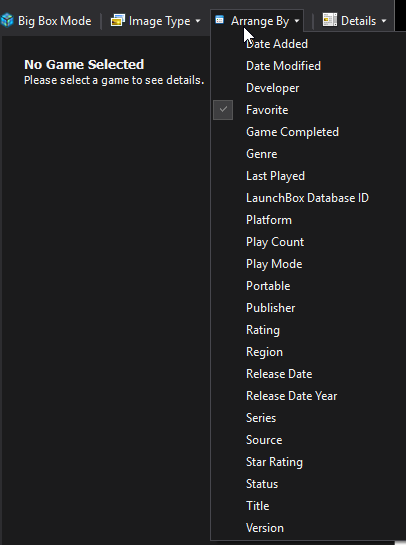Expand the Image Type dropdown arrow

pos(198,21)
